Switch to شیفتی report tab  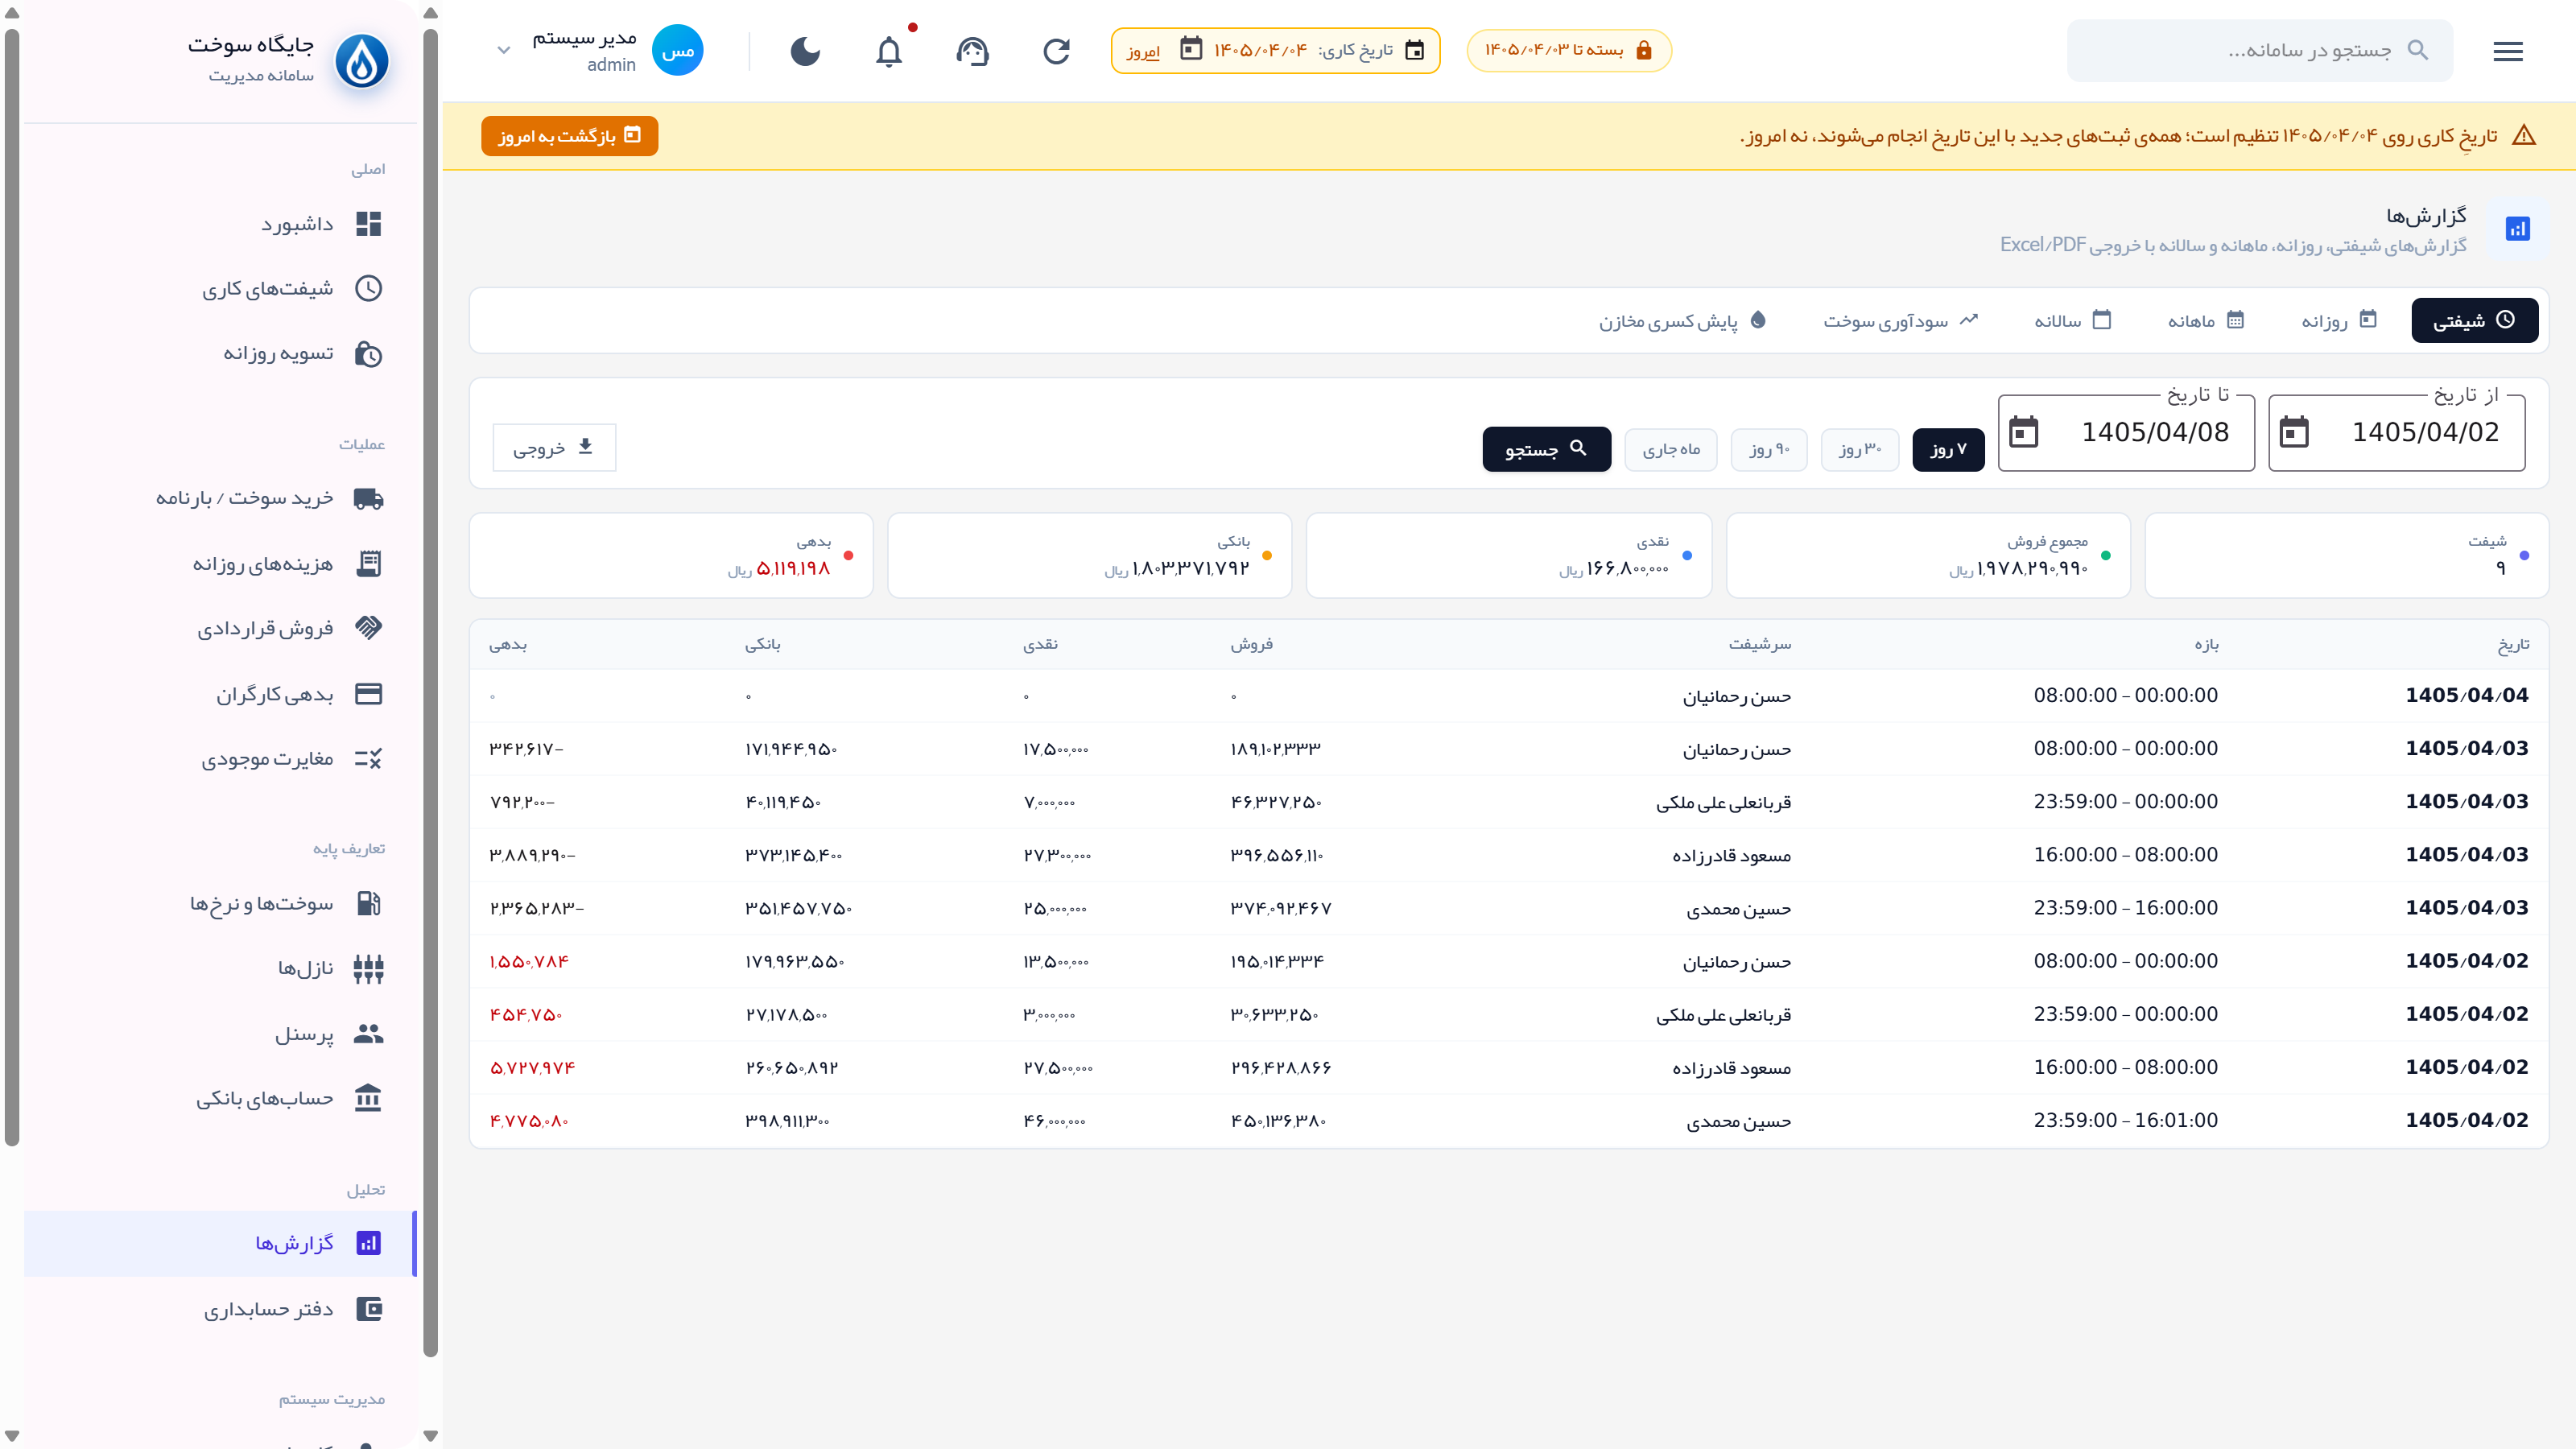click(2474, 320)
